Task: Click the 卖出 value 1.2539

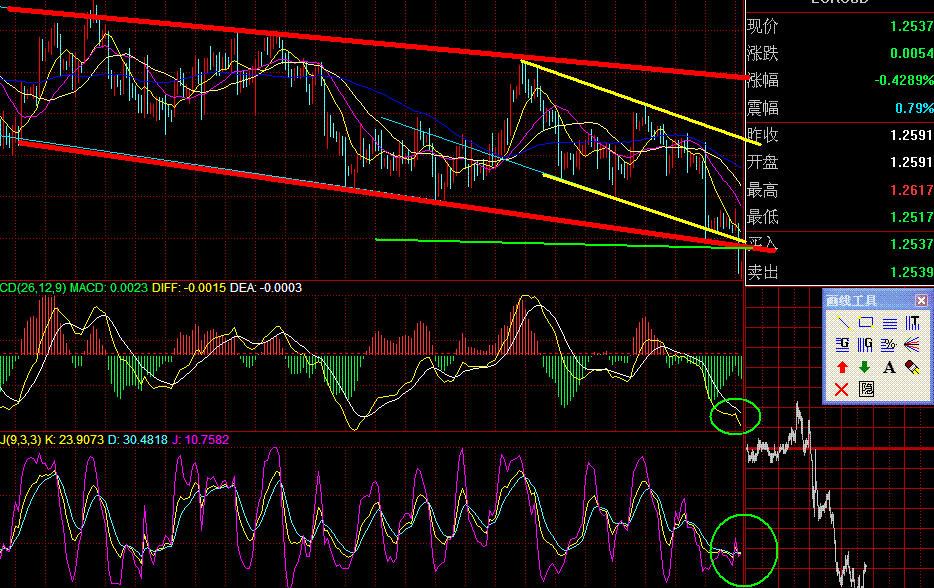Action: tap(911, 272)
